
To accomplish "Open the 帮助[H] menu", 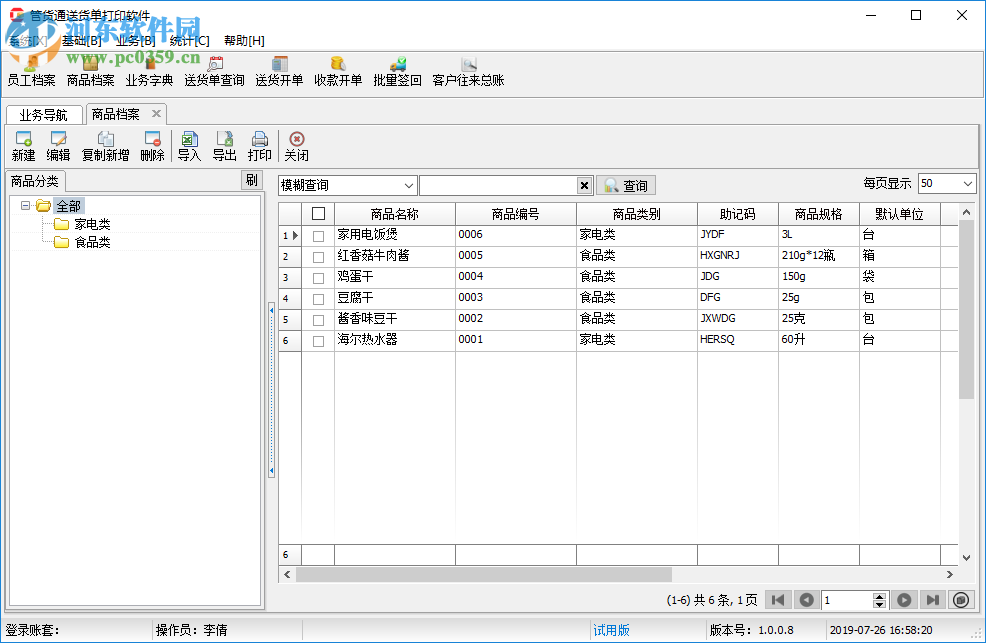I will coord(245,41).
